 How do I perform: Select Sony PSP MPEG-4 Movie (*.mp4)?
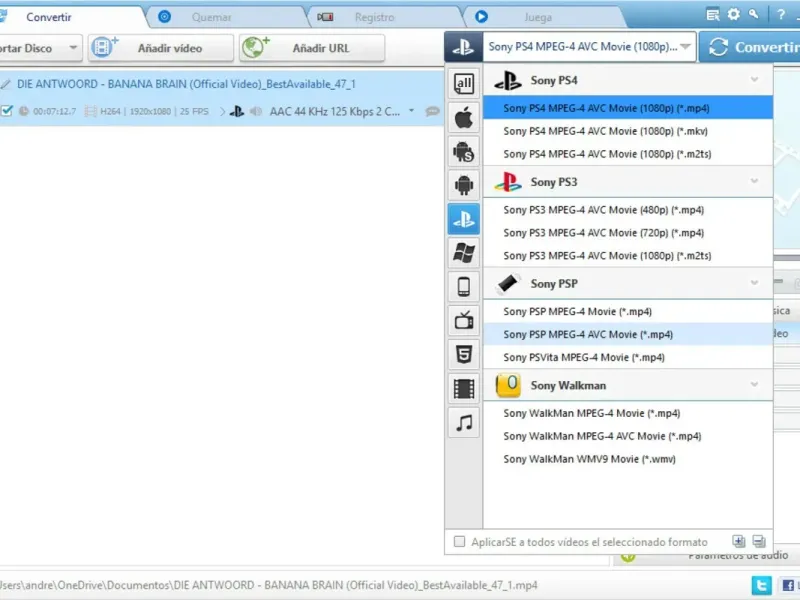[x=628, y=311]
